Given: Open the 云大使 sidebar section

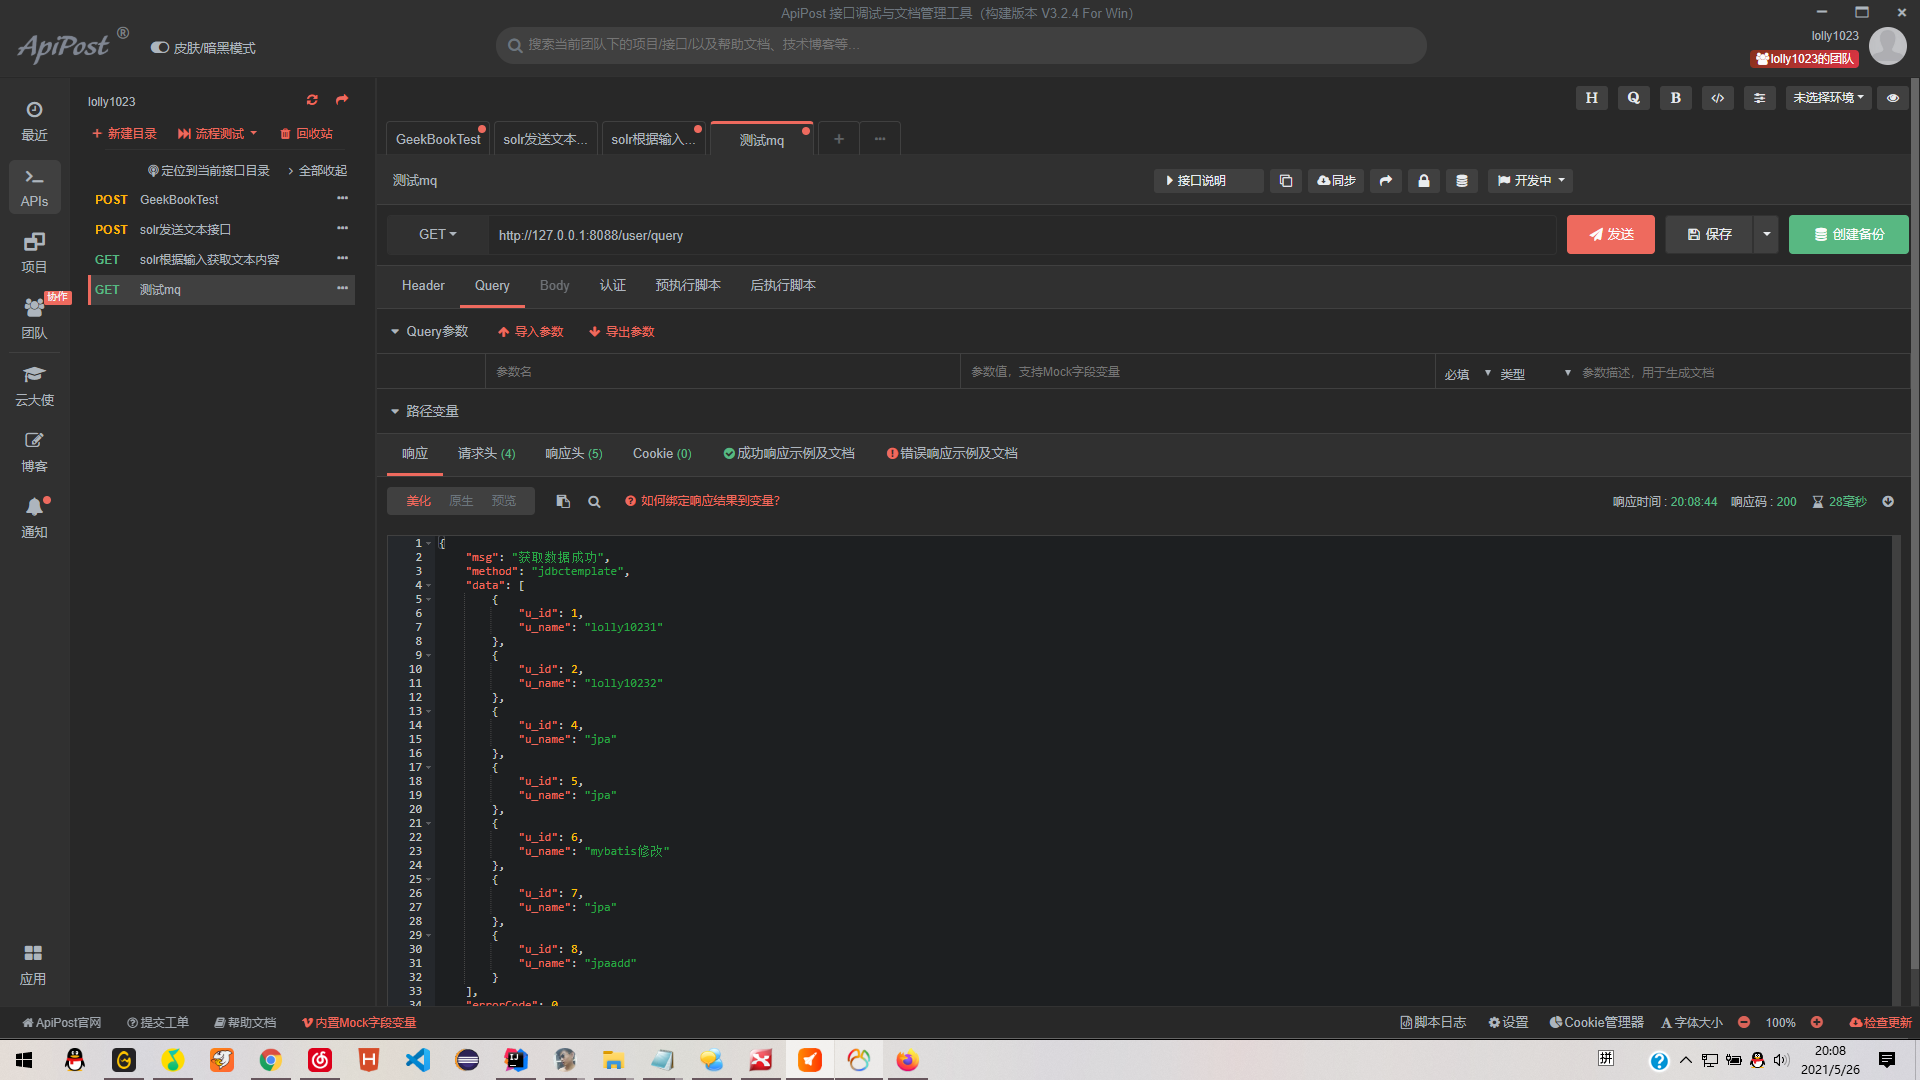Looking at the screenshot, I should (34, 386).
